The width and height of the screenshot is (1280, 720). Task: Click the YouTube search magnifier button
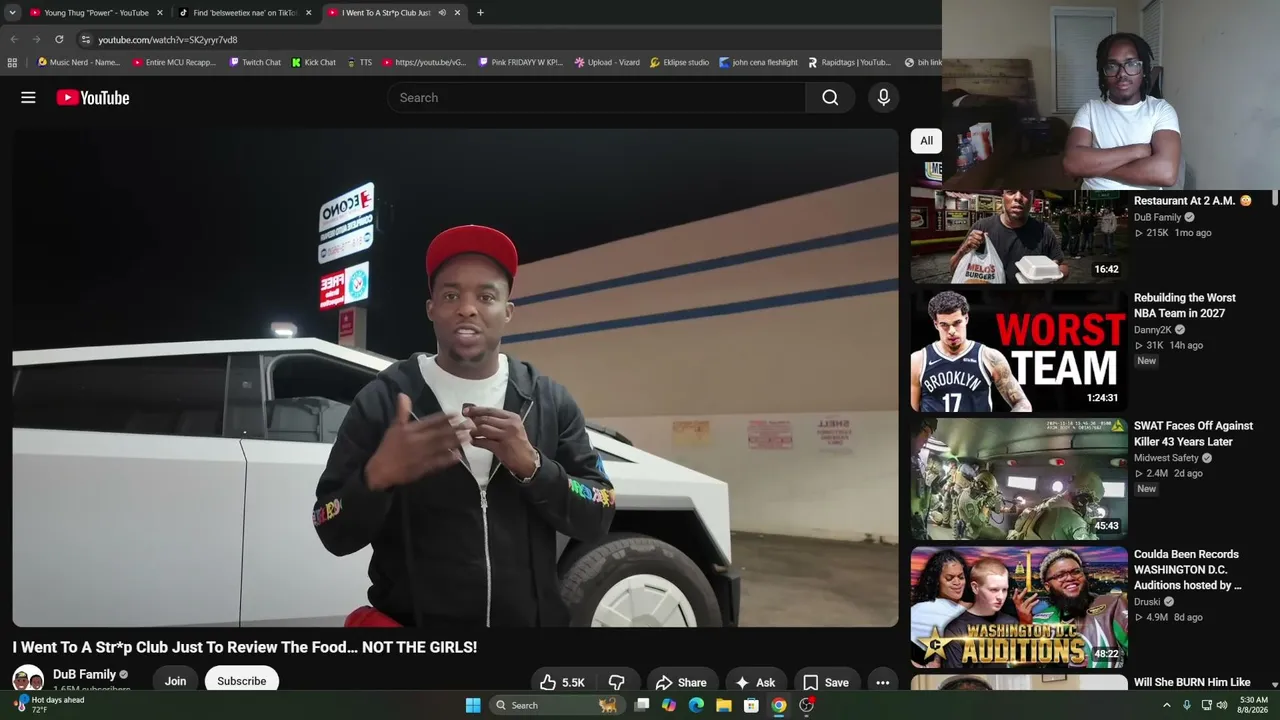[x=830, y=97]
